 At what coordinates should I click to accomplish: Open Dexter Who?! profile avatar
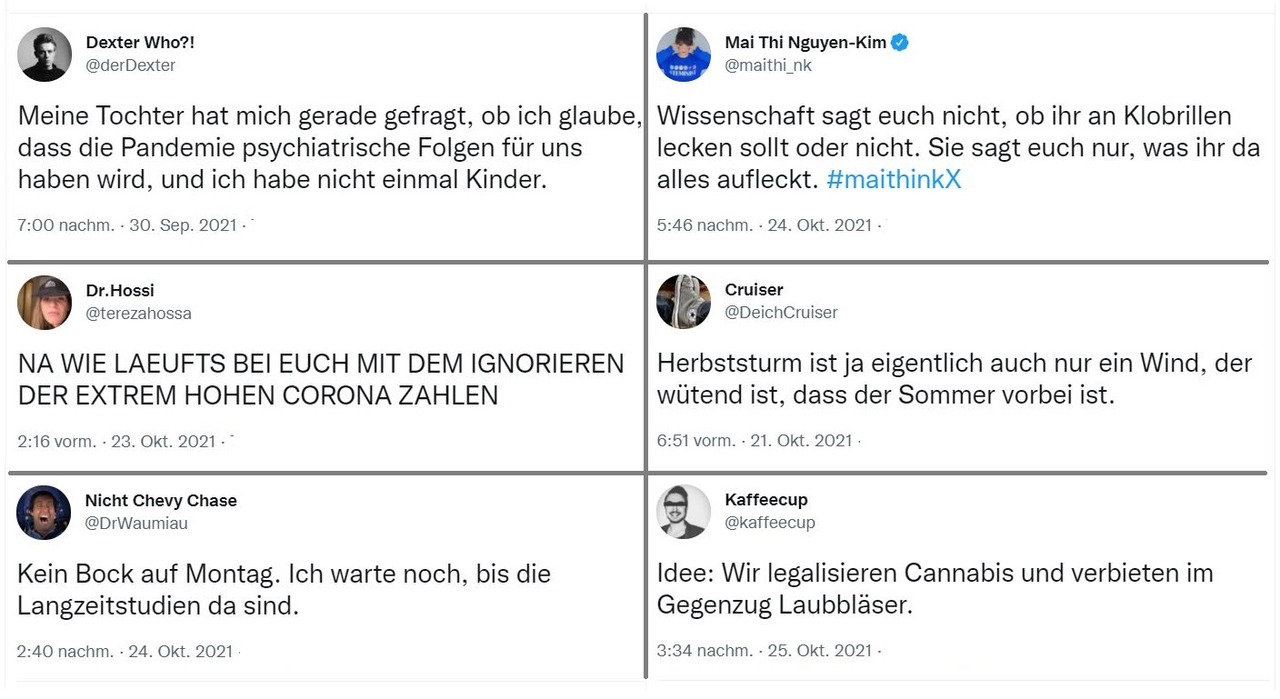click(45, 54)
